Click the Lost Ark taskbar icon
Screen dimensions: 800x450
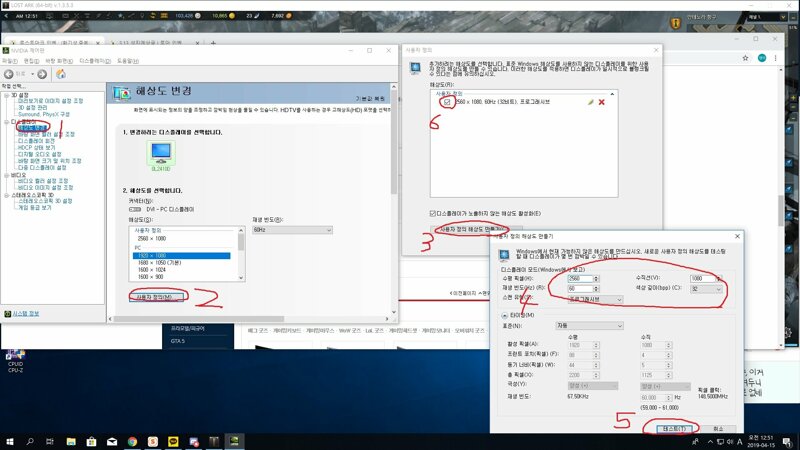click(x=214, y=441)
